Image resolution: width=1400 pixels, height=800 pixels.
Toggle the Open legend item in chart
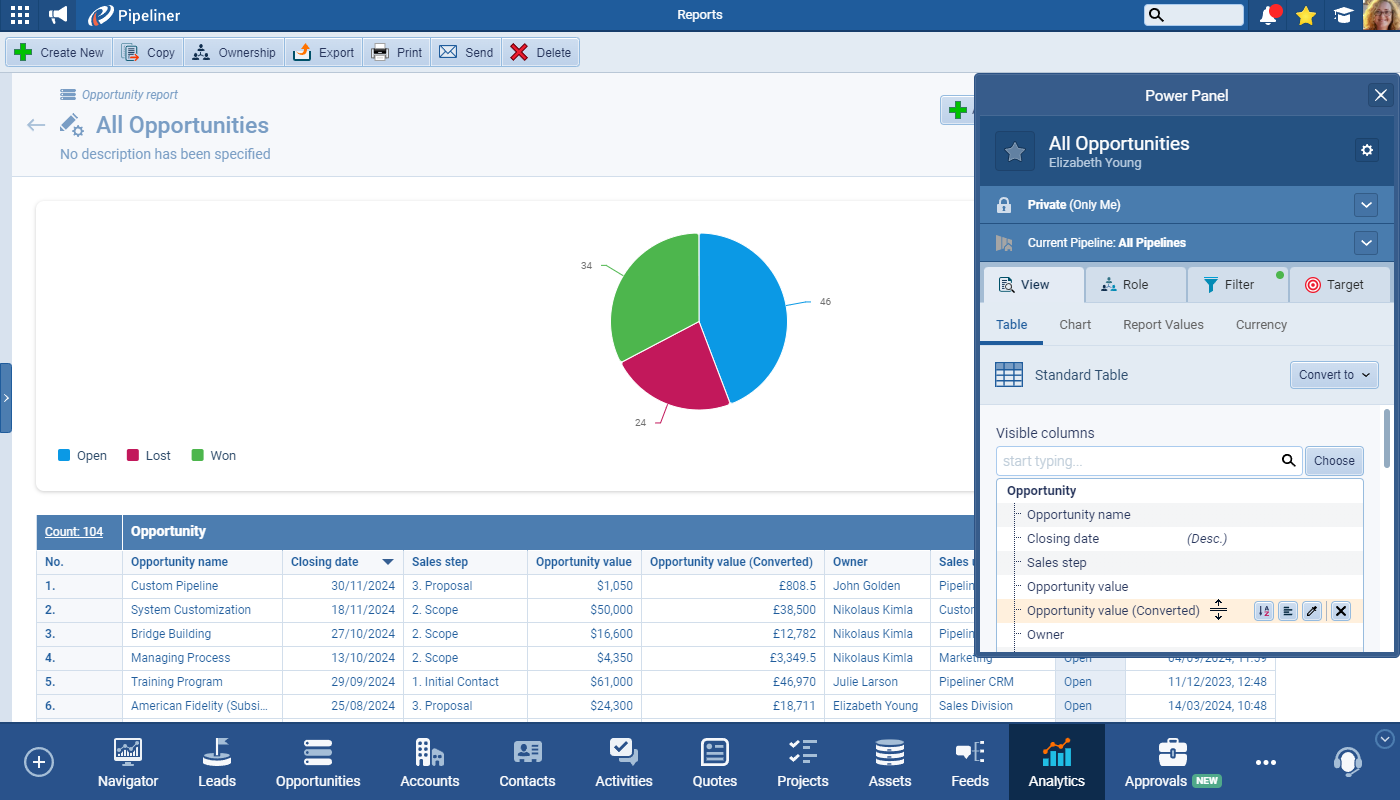pyautogui.click(x=82, y=455)
